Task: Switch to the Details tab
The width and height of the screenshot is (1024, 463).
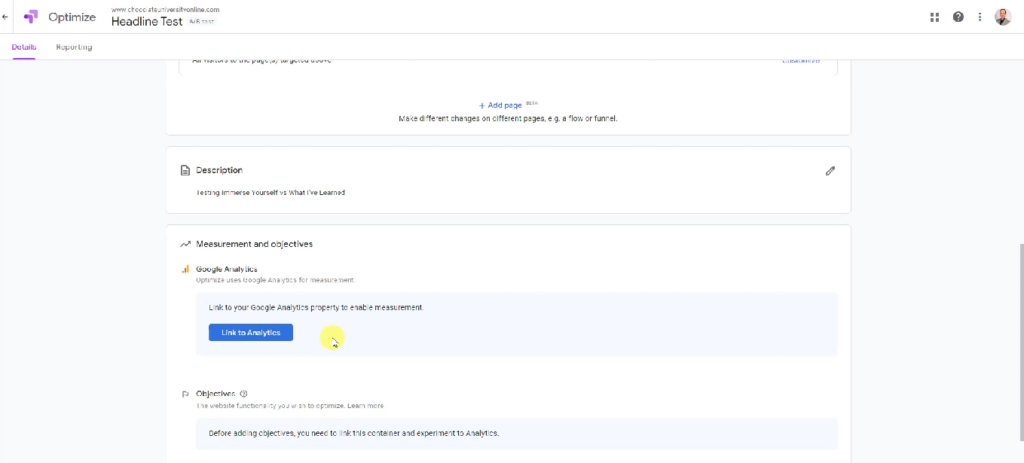Action: point(24,47)
